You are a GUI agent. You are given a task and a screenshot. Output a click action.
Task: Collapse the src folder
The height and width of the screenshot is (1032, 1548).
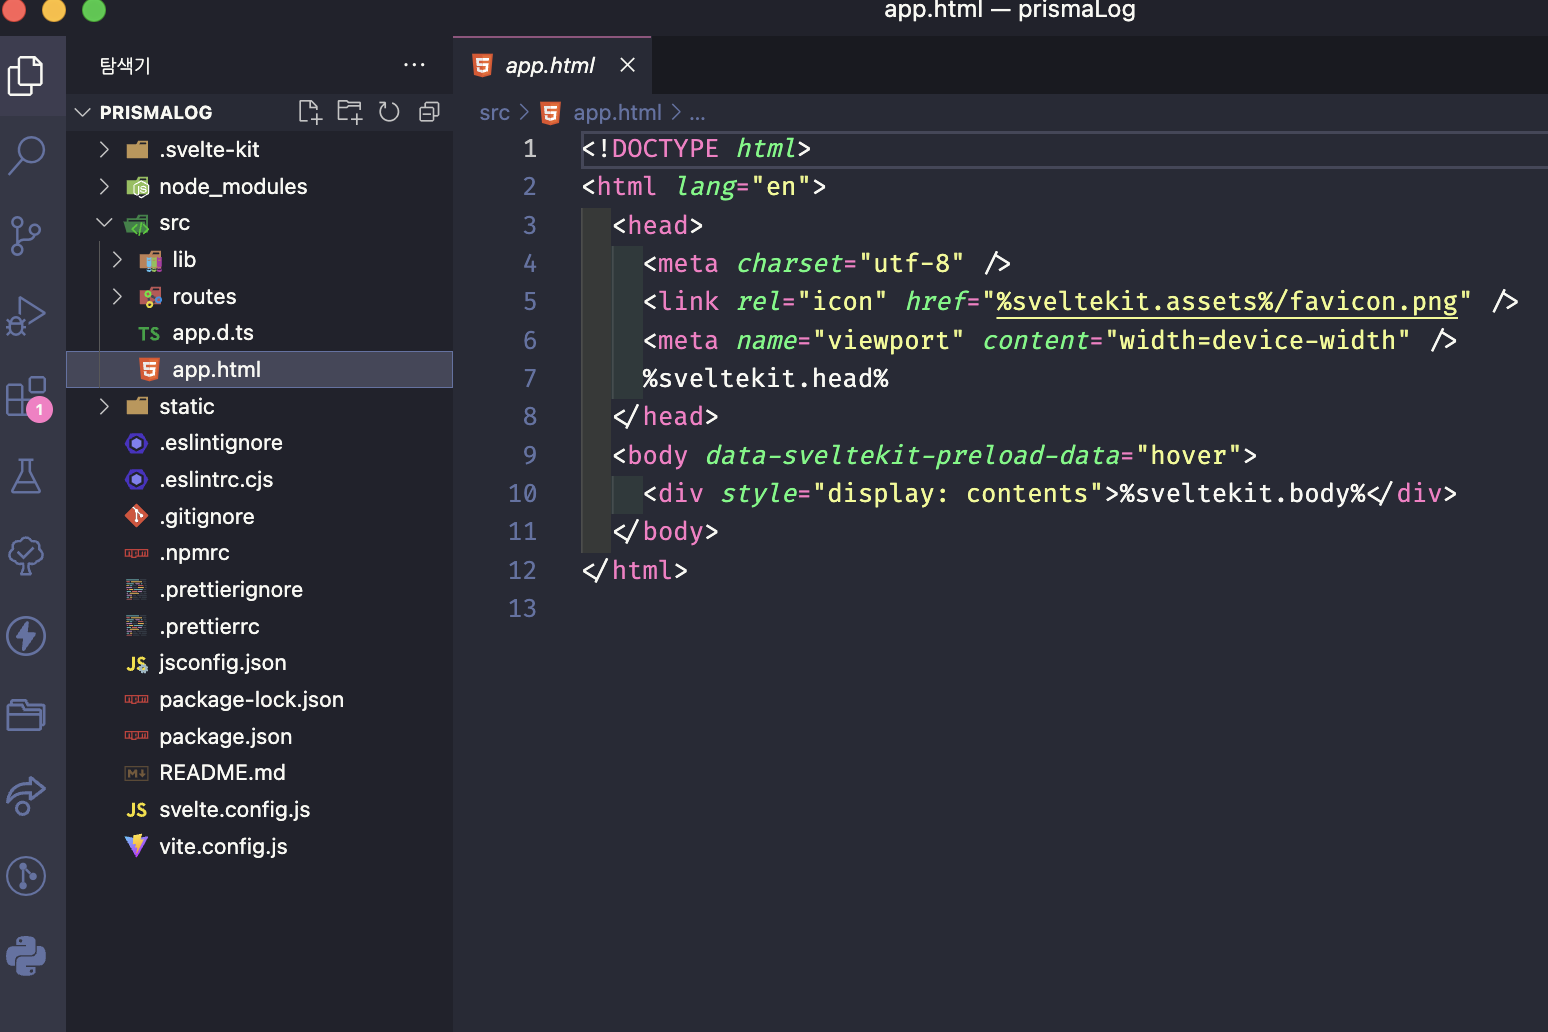point(104,222)
